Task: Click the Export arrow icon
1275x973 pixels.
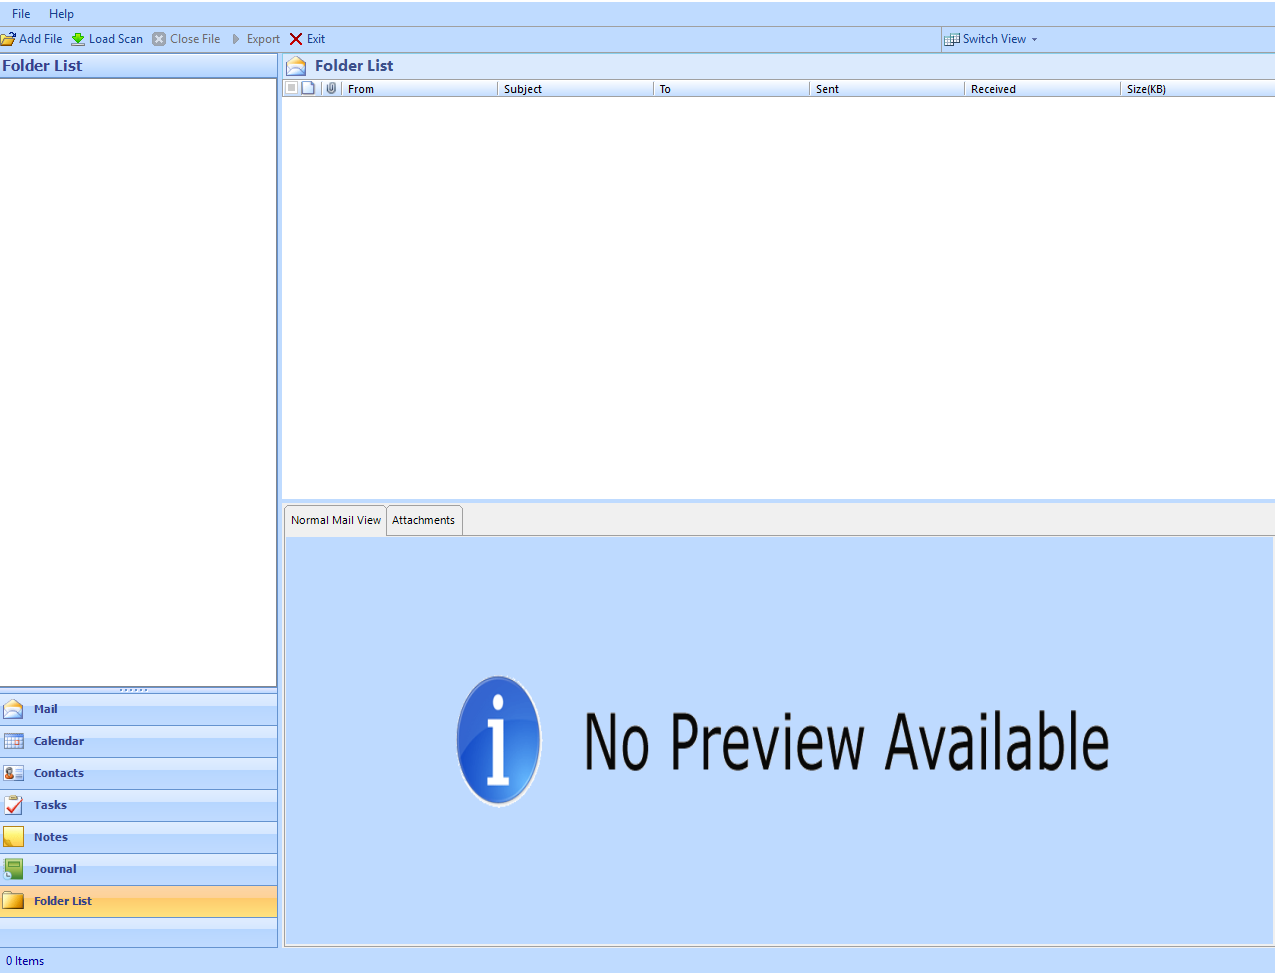Action: (x=236, y=39)
